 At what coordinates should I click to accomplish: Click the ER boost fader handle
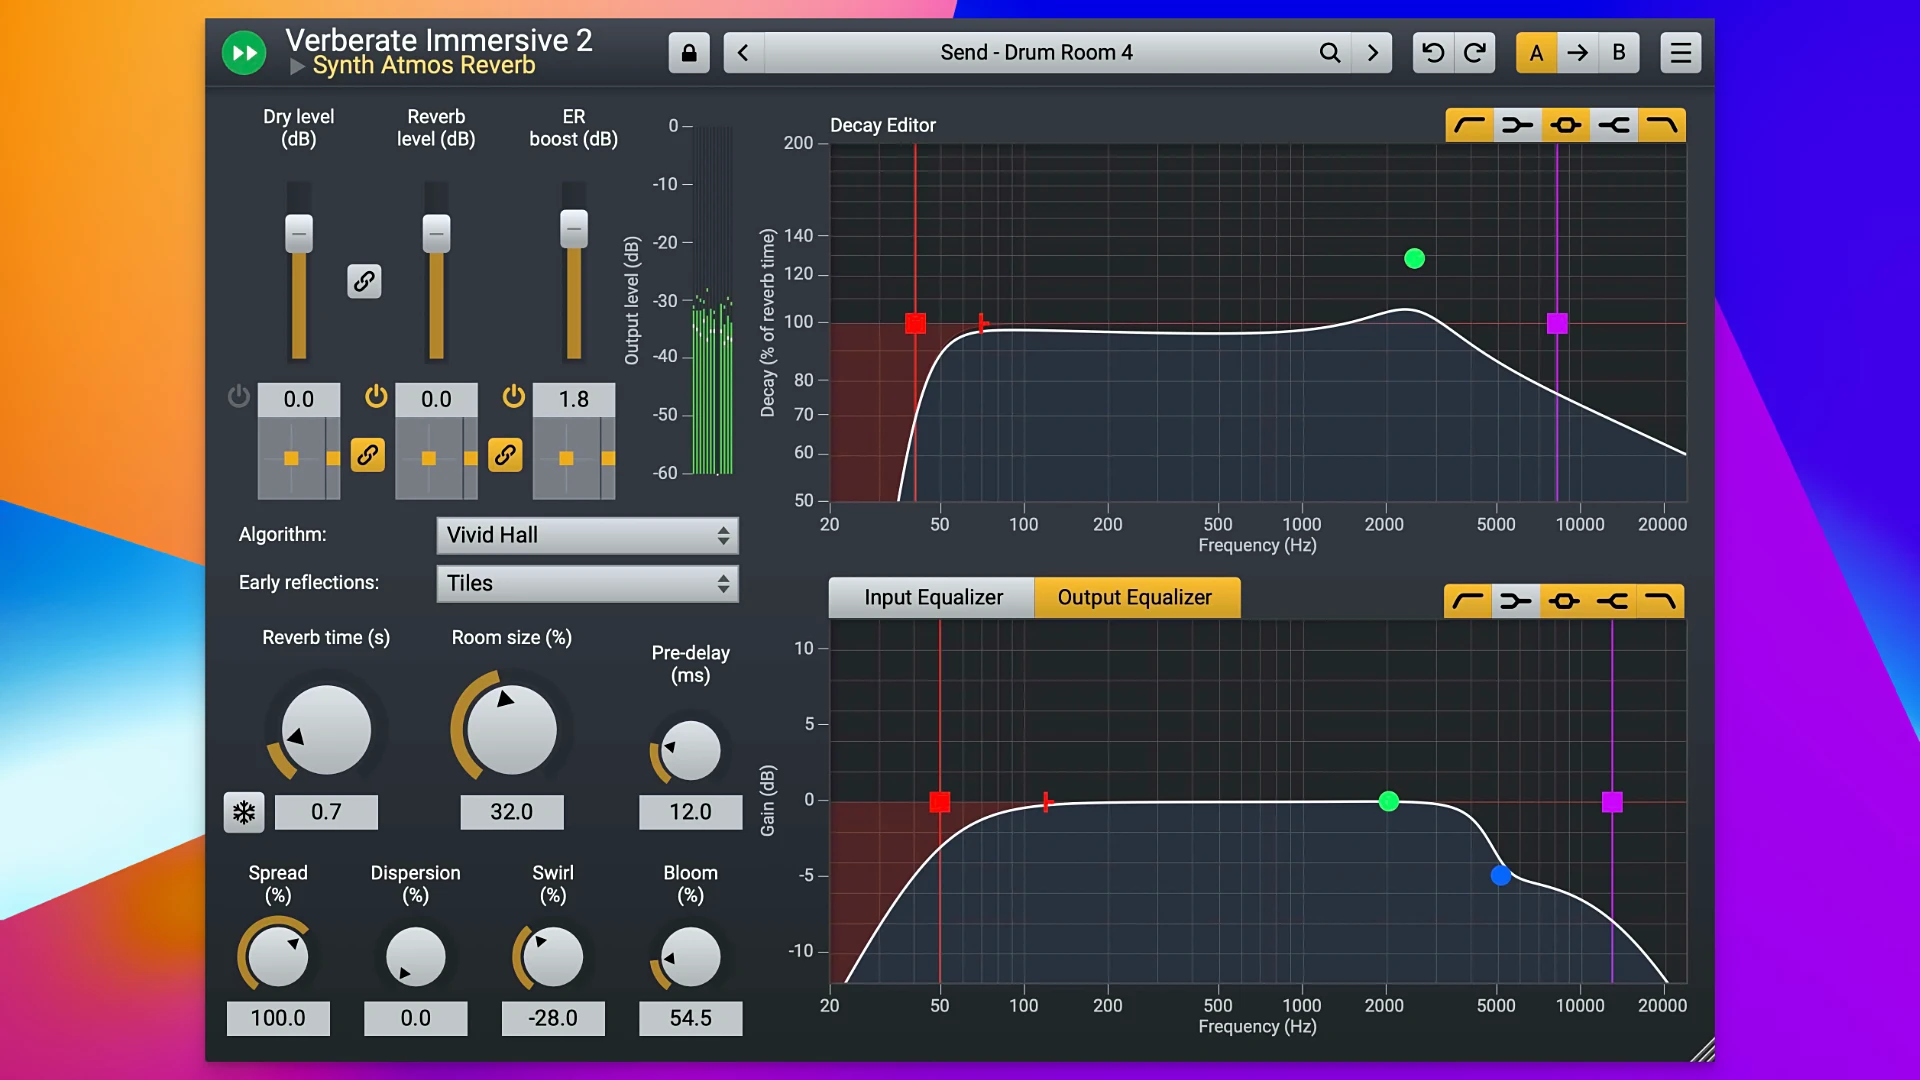[573, 229]
